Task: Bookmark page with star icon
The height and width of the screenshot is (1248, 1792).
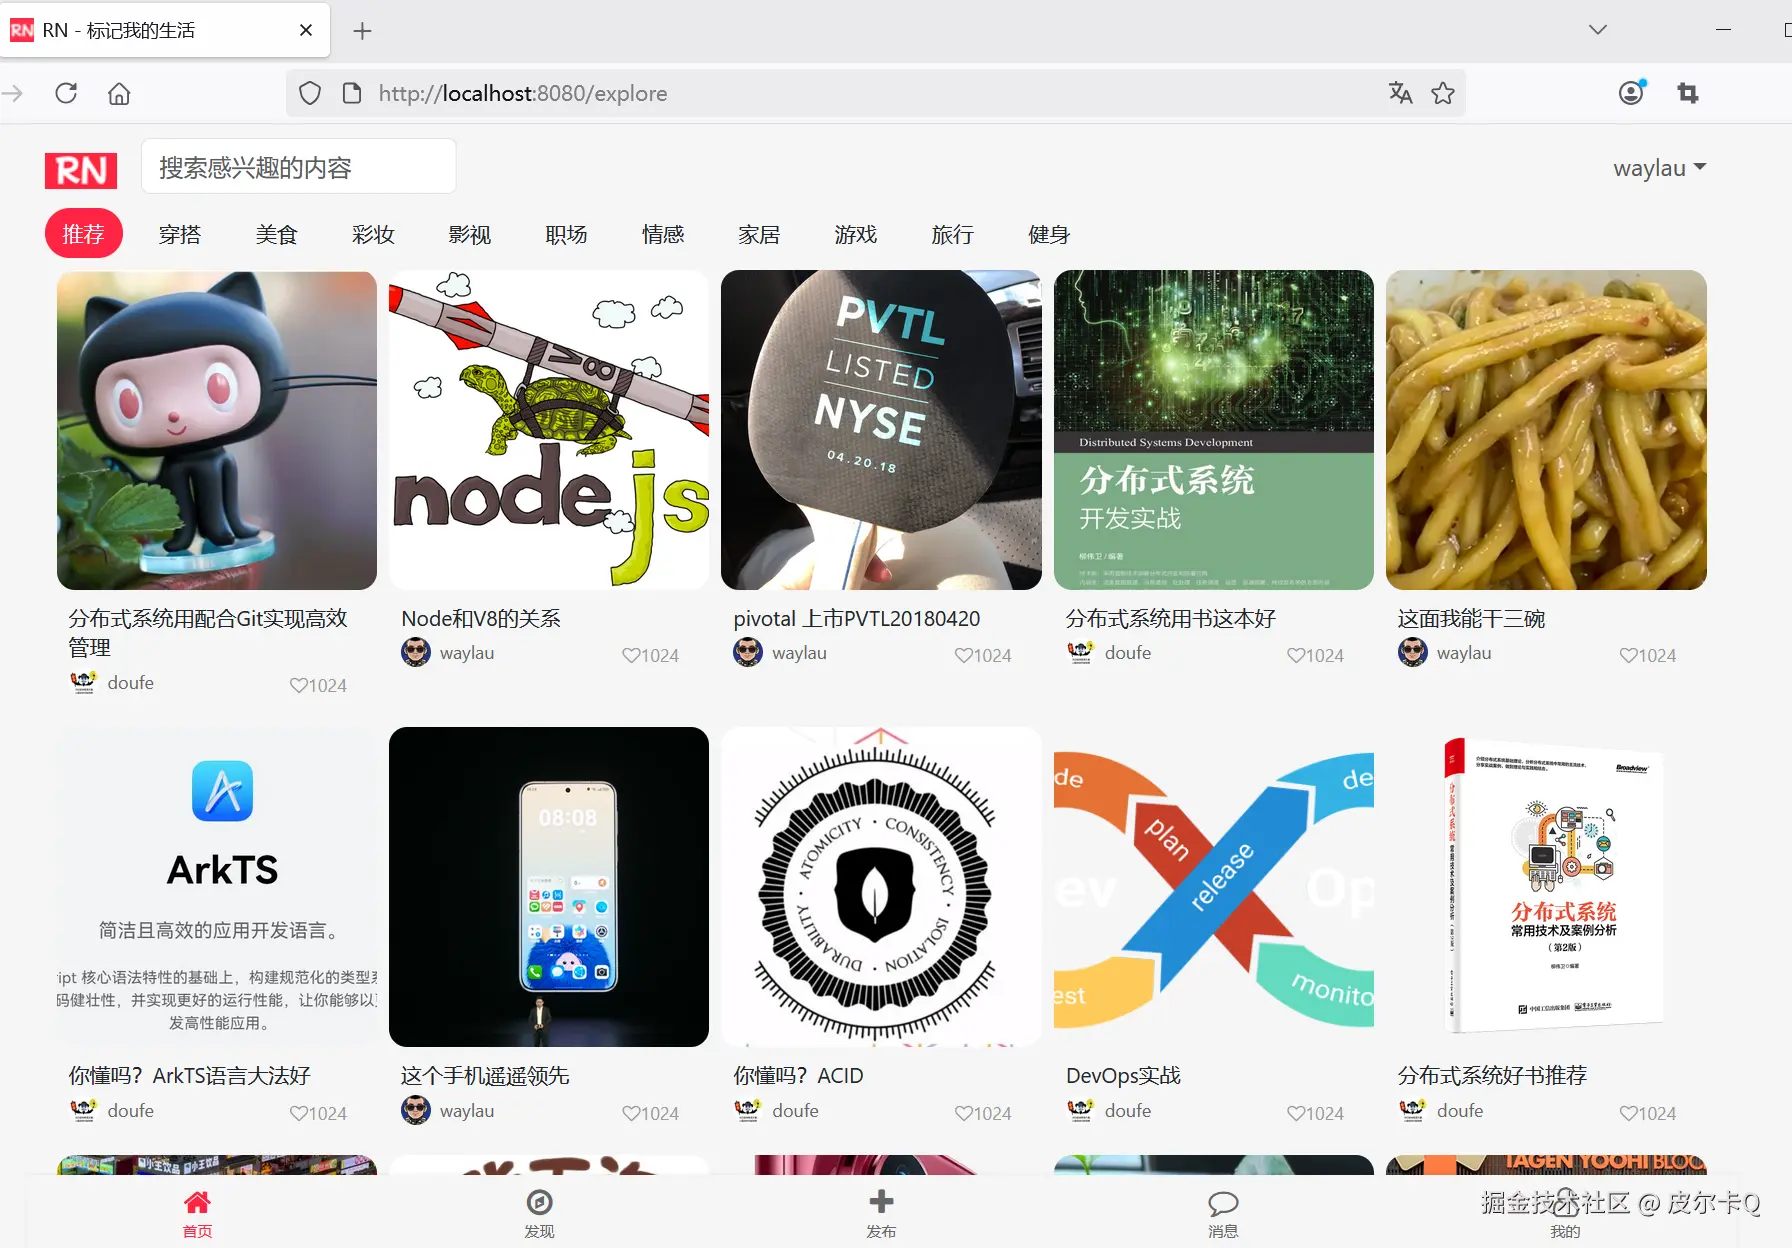Action: pyautogui.click(x=1443, y=93)
